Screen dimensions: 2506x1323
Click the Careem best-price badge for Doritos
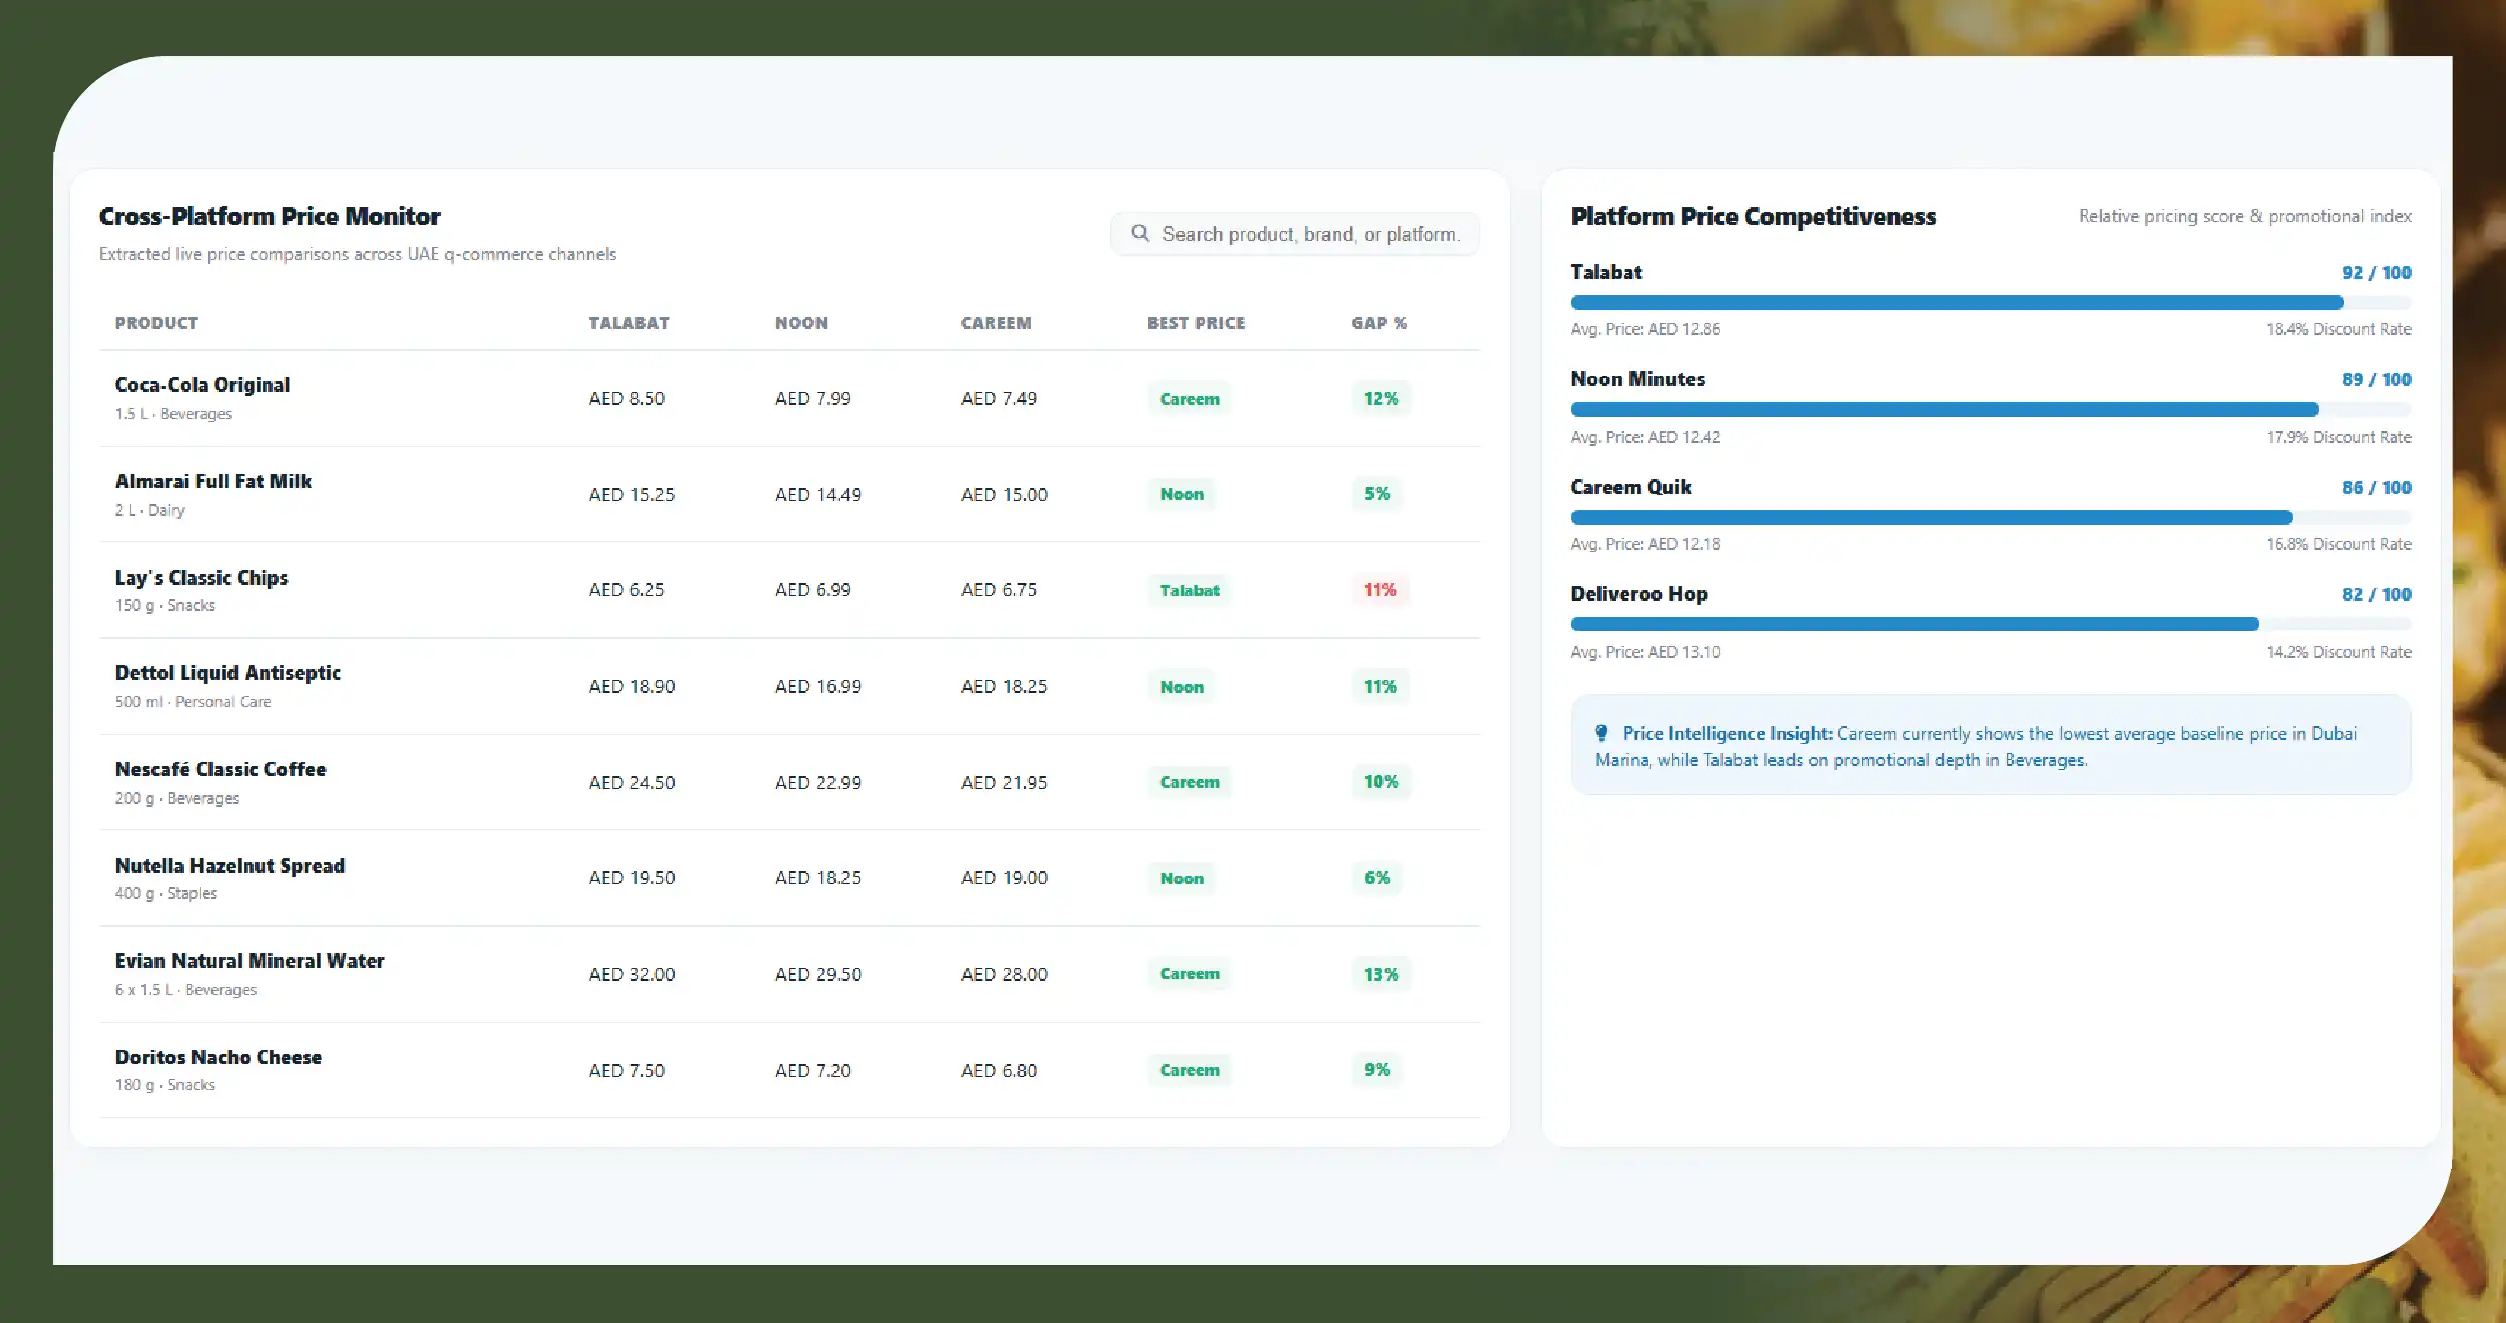[1189, 1070]
